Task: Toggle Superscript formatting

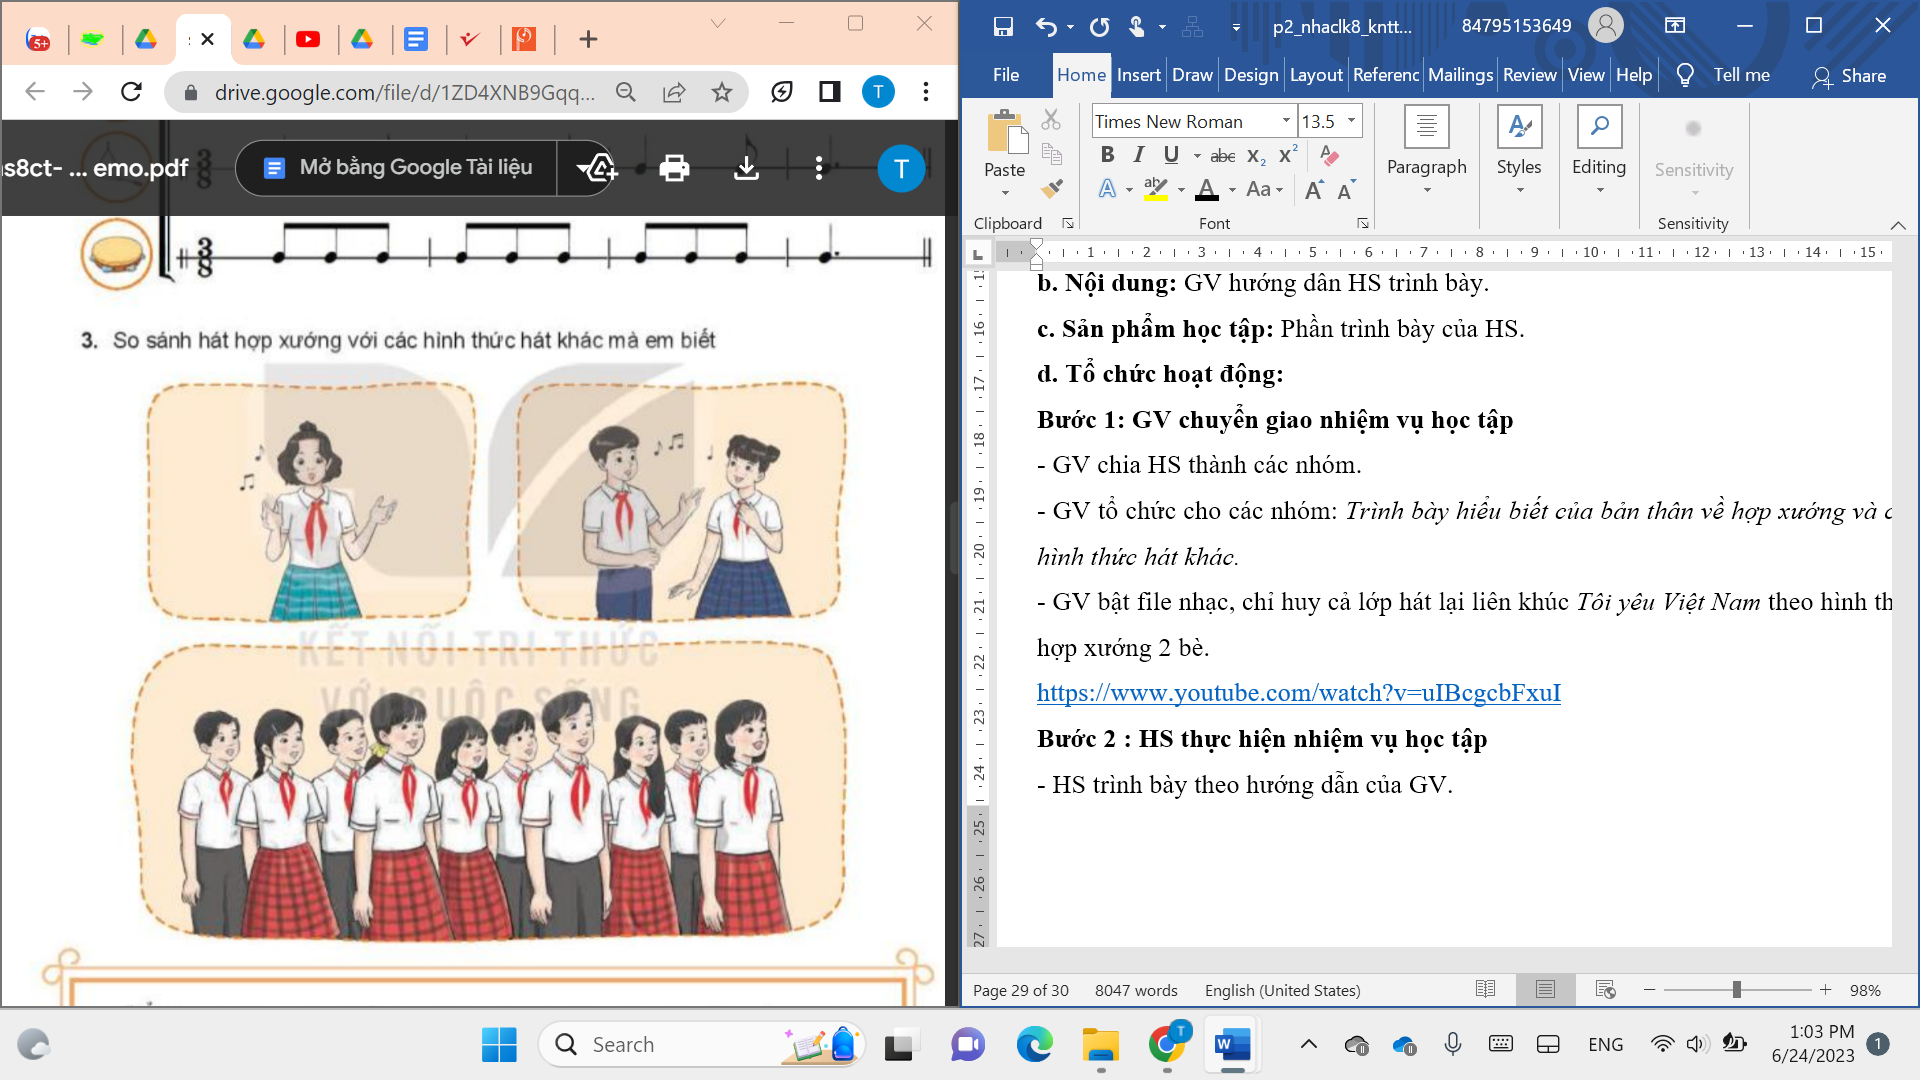Action: coord(1288,154)
